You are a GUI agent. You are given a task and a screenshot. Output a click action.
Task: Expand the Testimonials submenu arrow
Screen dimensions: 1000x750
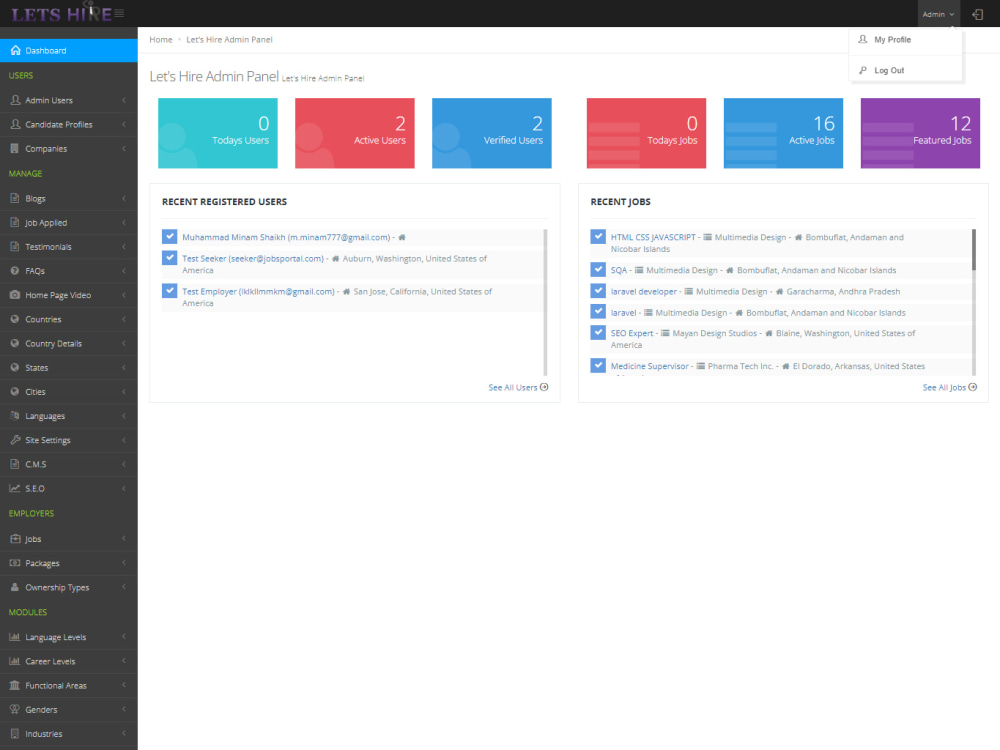124,247
